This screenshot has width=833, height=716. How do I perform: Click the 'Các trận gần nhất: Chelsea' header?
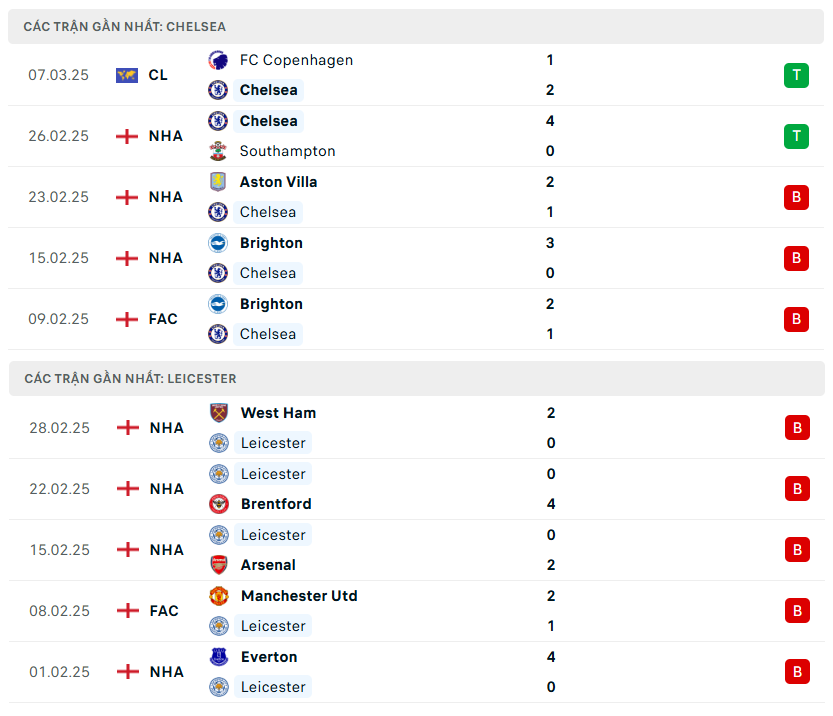click(125, 27)
